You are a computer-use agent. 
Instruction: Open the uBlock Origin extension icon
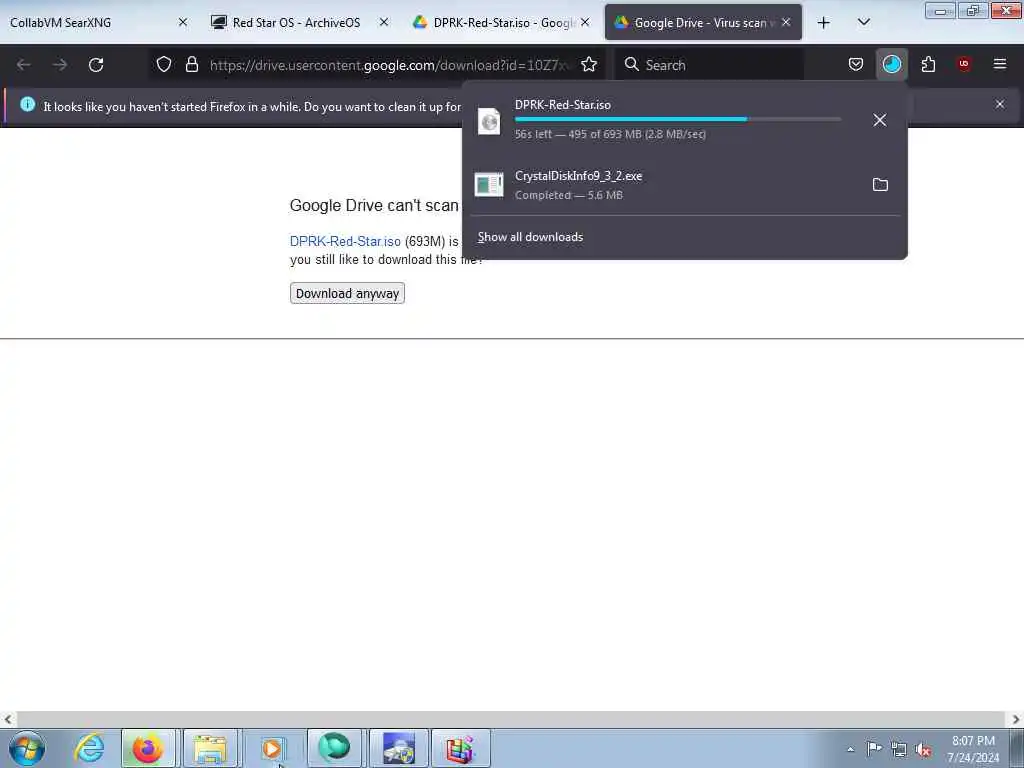(x=964, y=64)
